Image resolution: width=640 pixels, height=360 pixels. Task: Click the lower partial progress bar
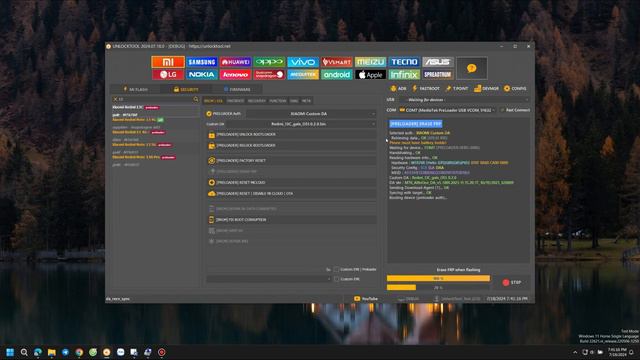(x=438, y=287)
